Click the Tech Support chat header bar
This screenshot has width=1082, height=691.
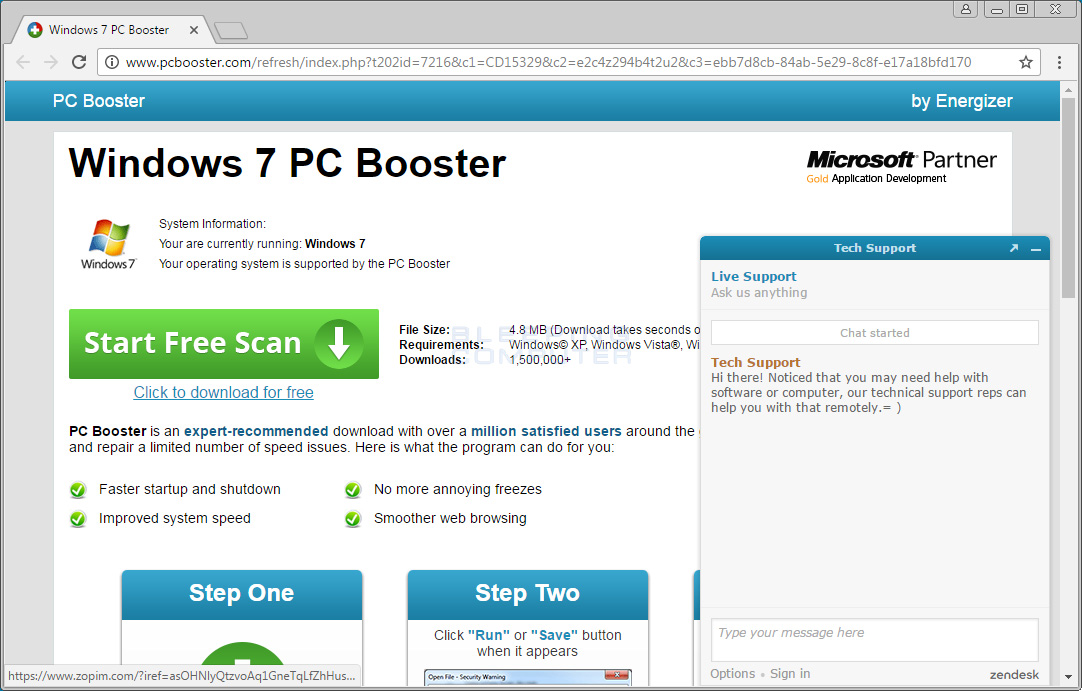(x=875, y=248)
